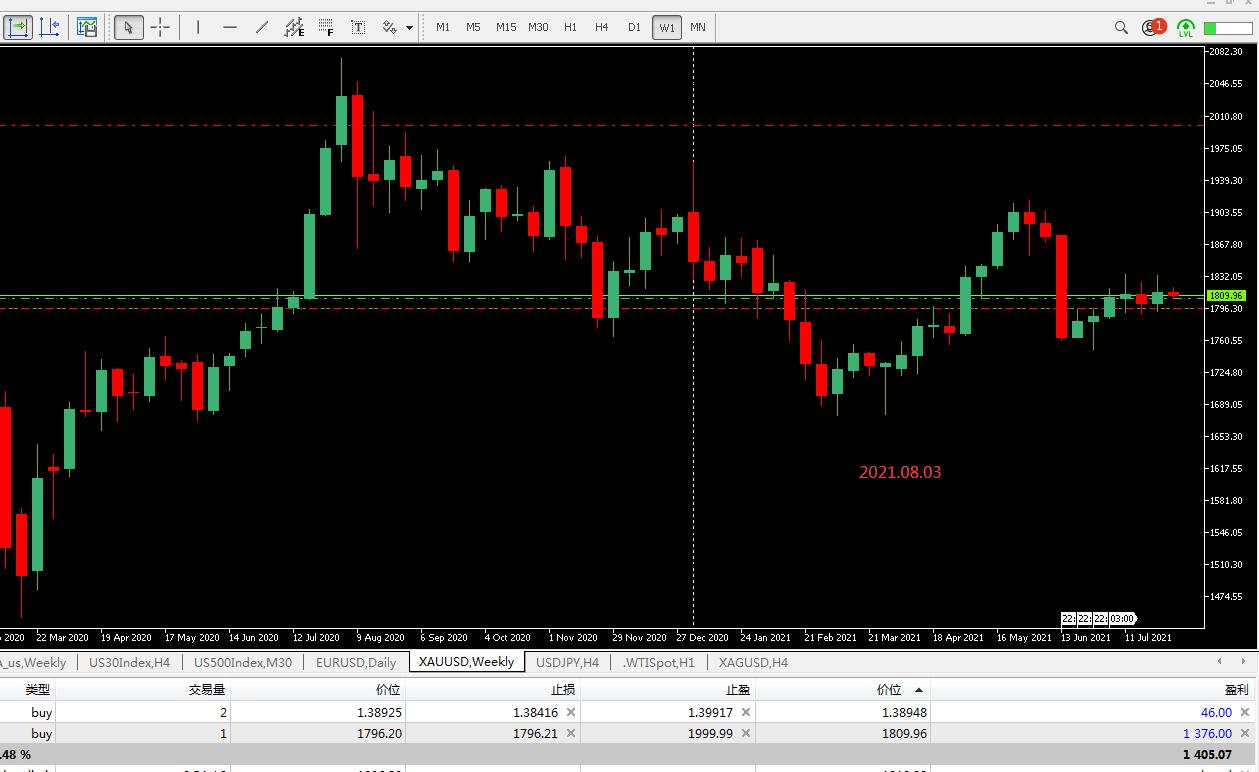Open the XAGUSD,H4 chart tab

[x=753, y=662]
